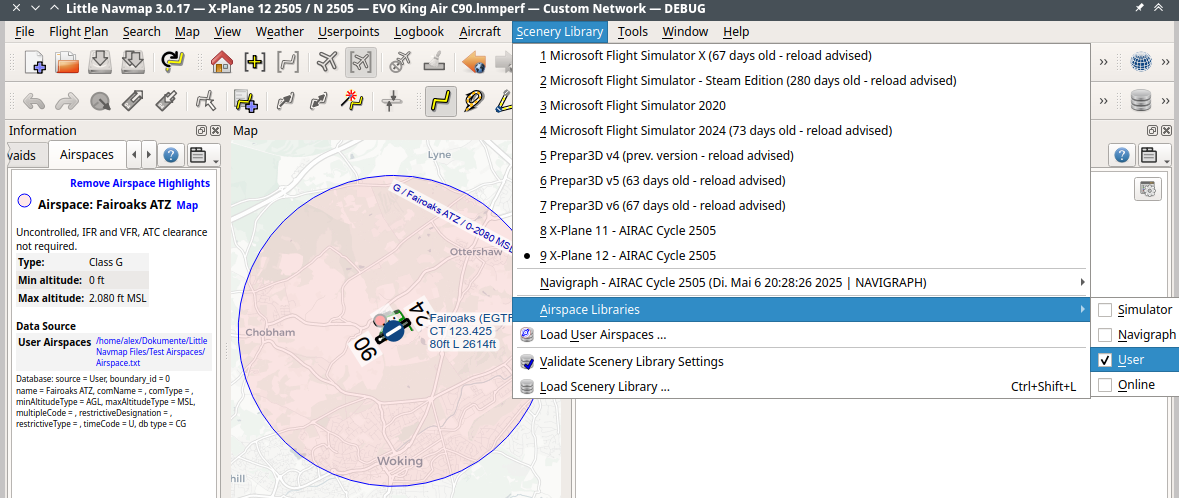Select Prepar3D v5 scenery library
This screenshot has height=498, width=1179.
[800, 181]
